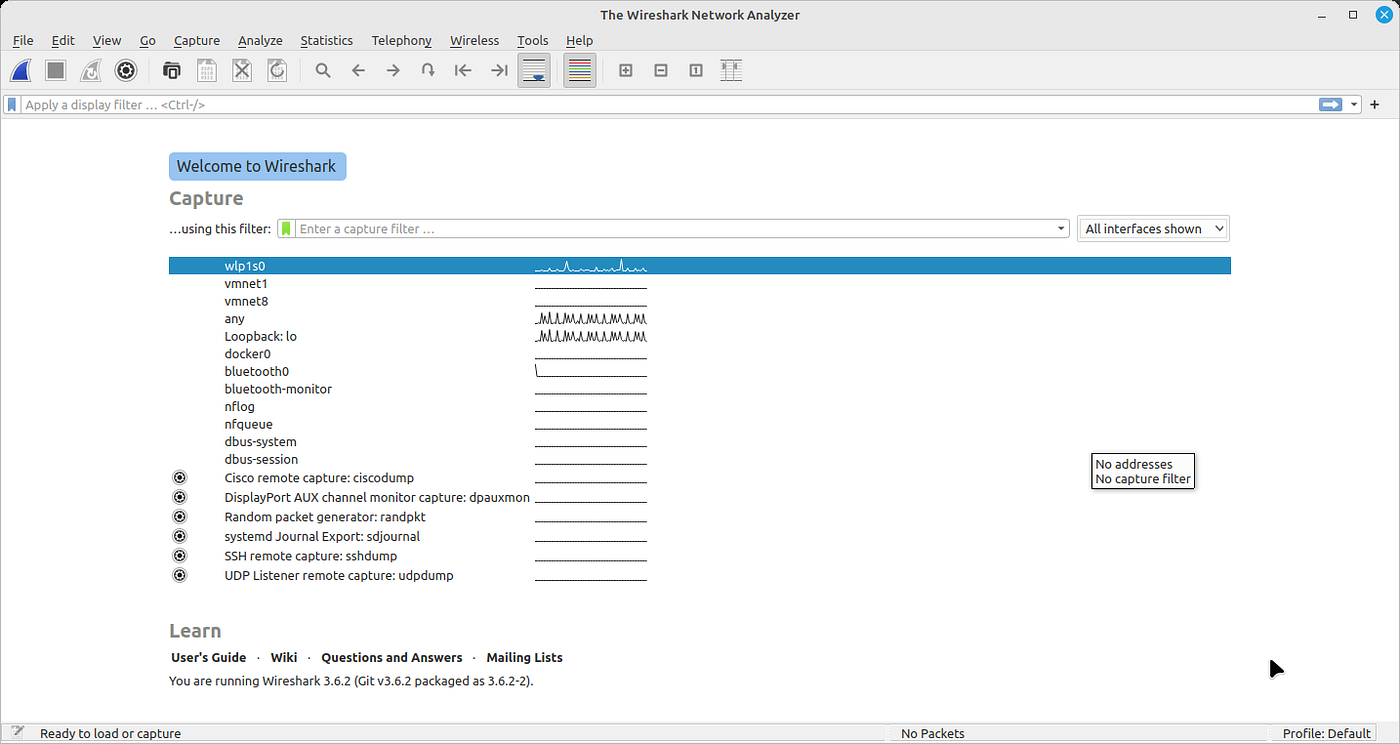Image resolution: width=1400 pixels, height=744 pixels.
Task: Click the find packet magnifier icon
Action: click(x=323, y=70)
